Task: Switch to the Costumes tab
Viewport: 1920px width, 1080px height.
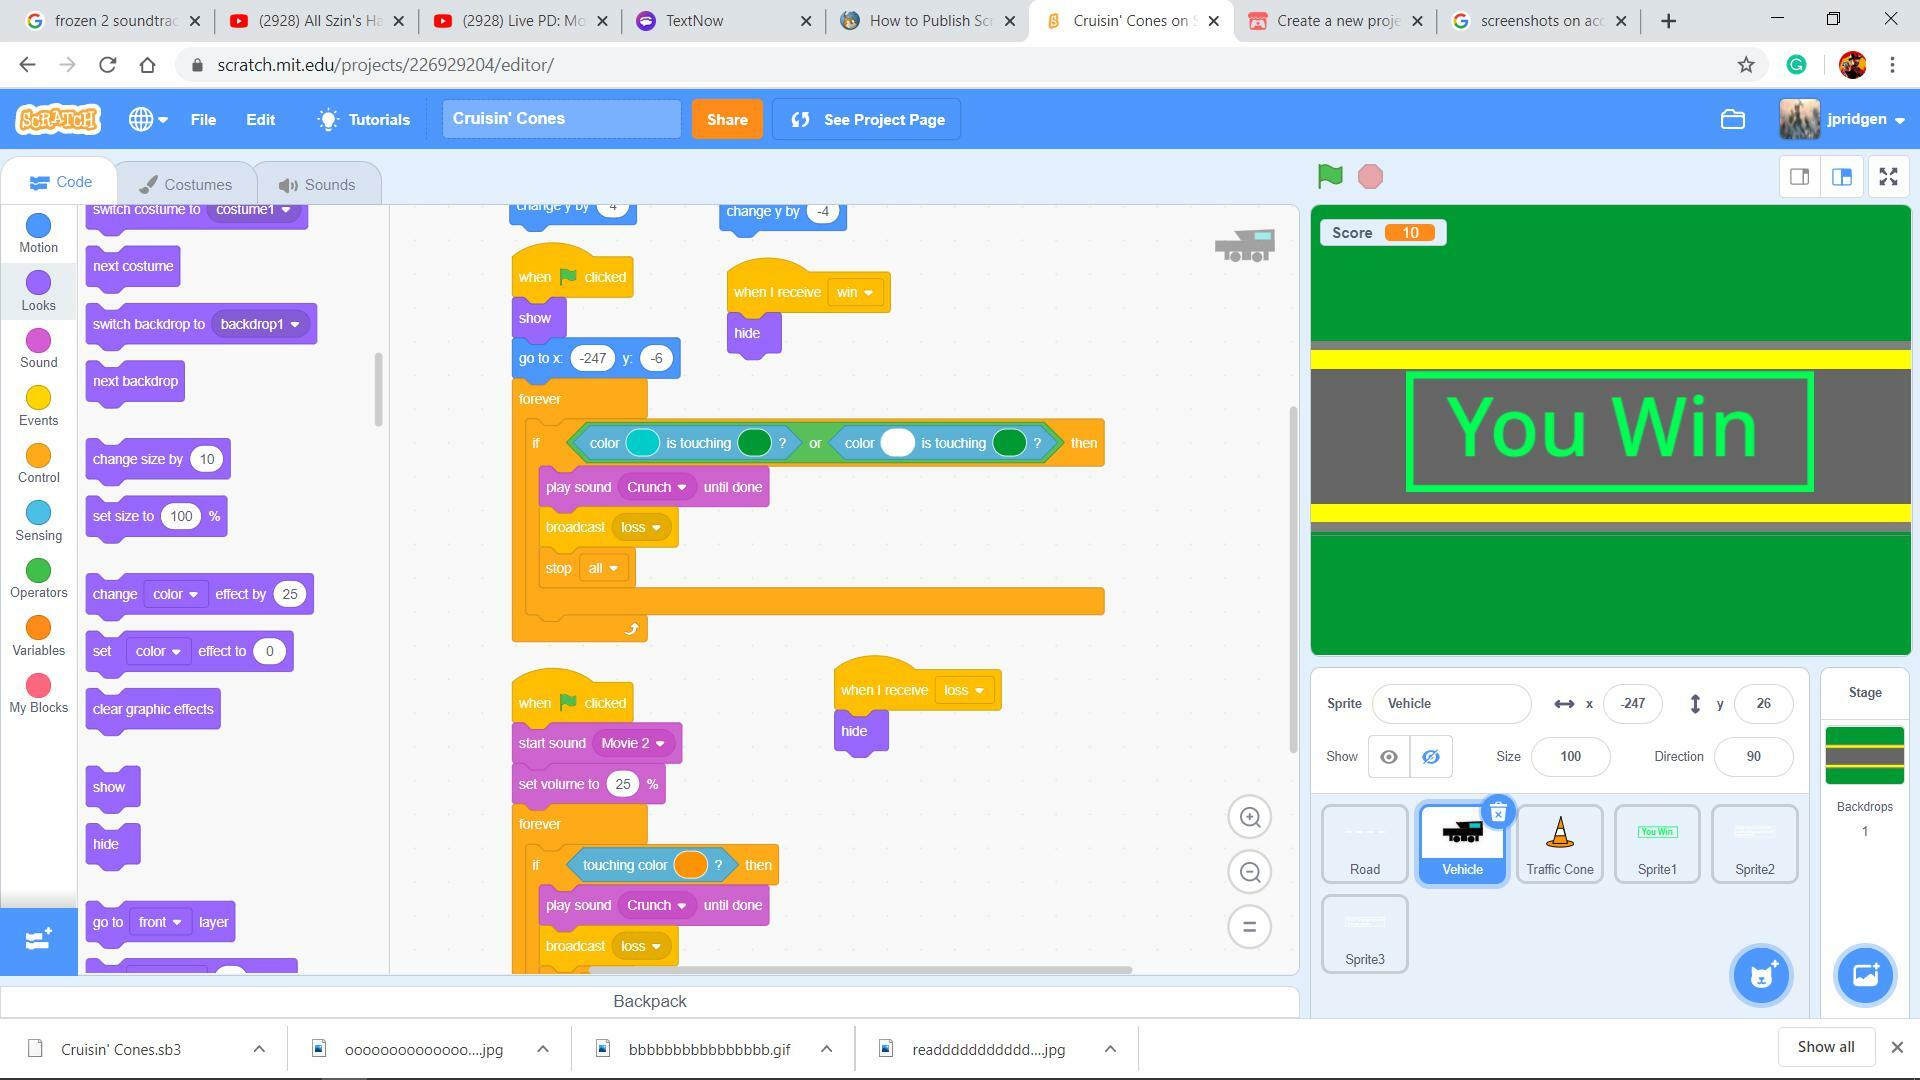Action: pos(186,184)
